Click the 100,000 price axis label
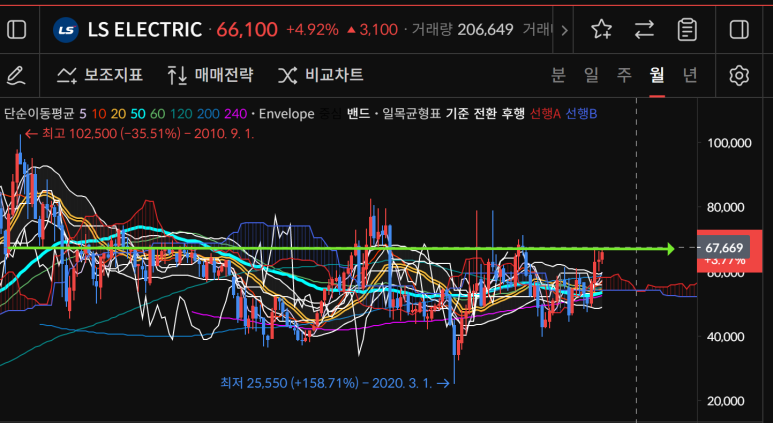773x423 pixels. pyautogui.click(x=730, y=143)
